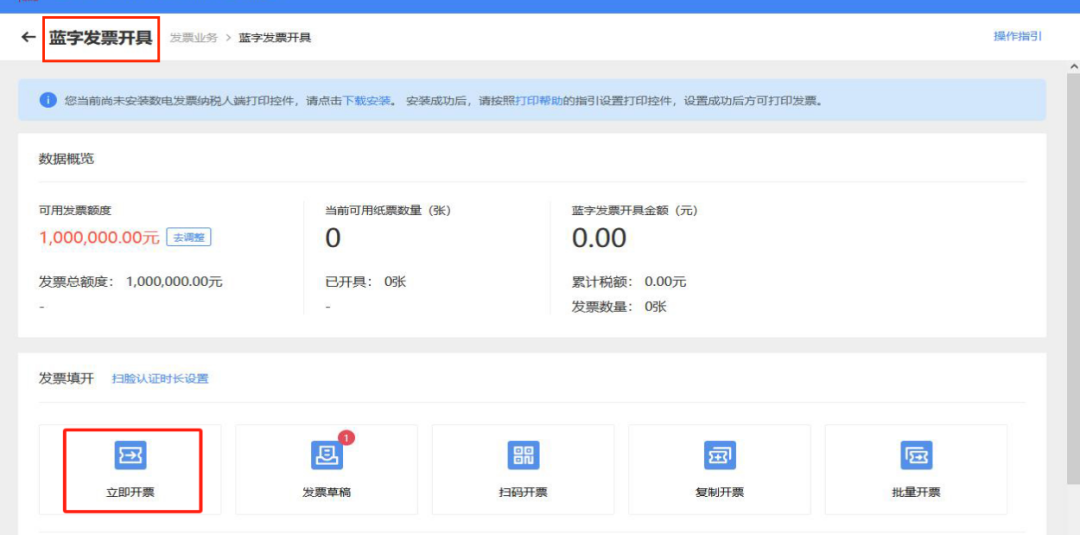Click the back arrow icon

28,37
